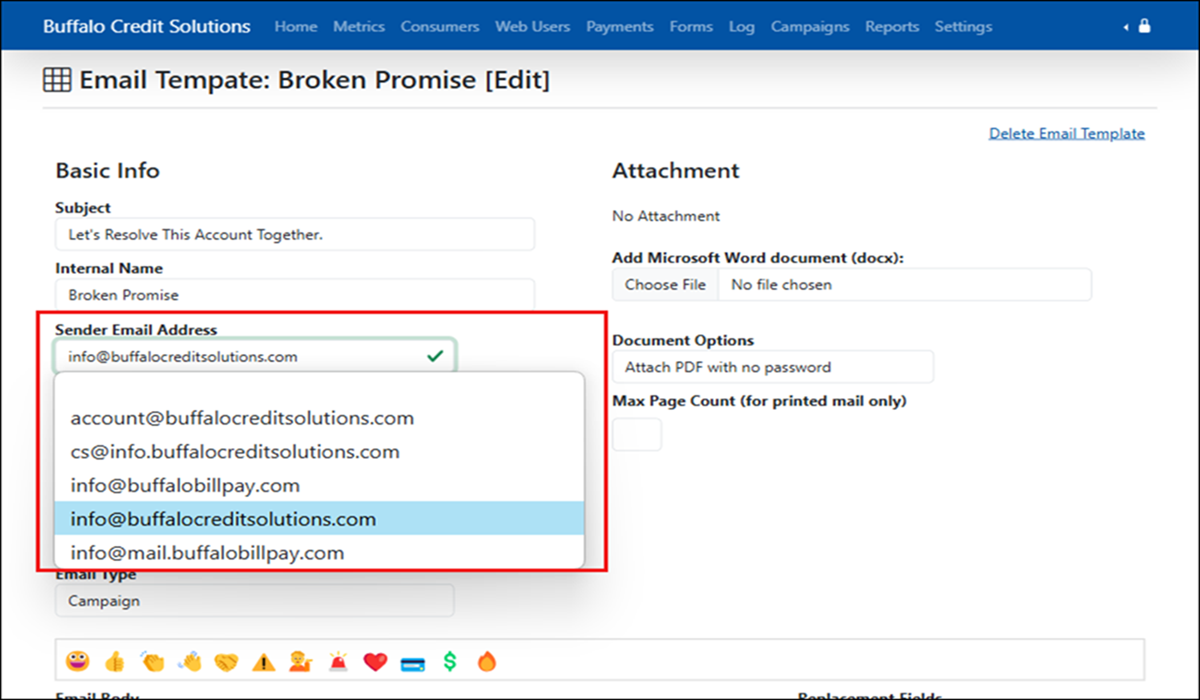Select account@buffalocreditsolutions.com sender option

319,418
